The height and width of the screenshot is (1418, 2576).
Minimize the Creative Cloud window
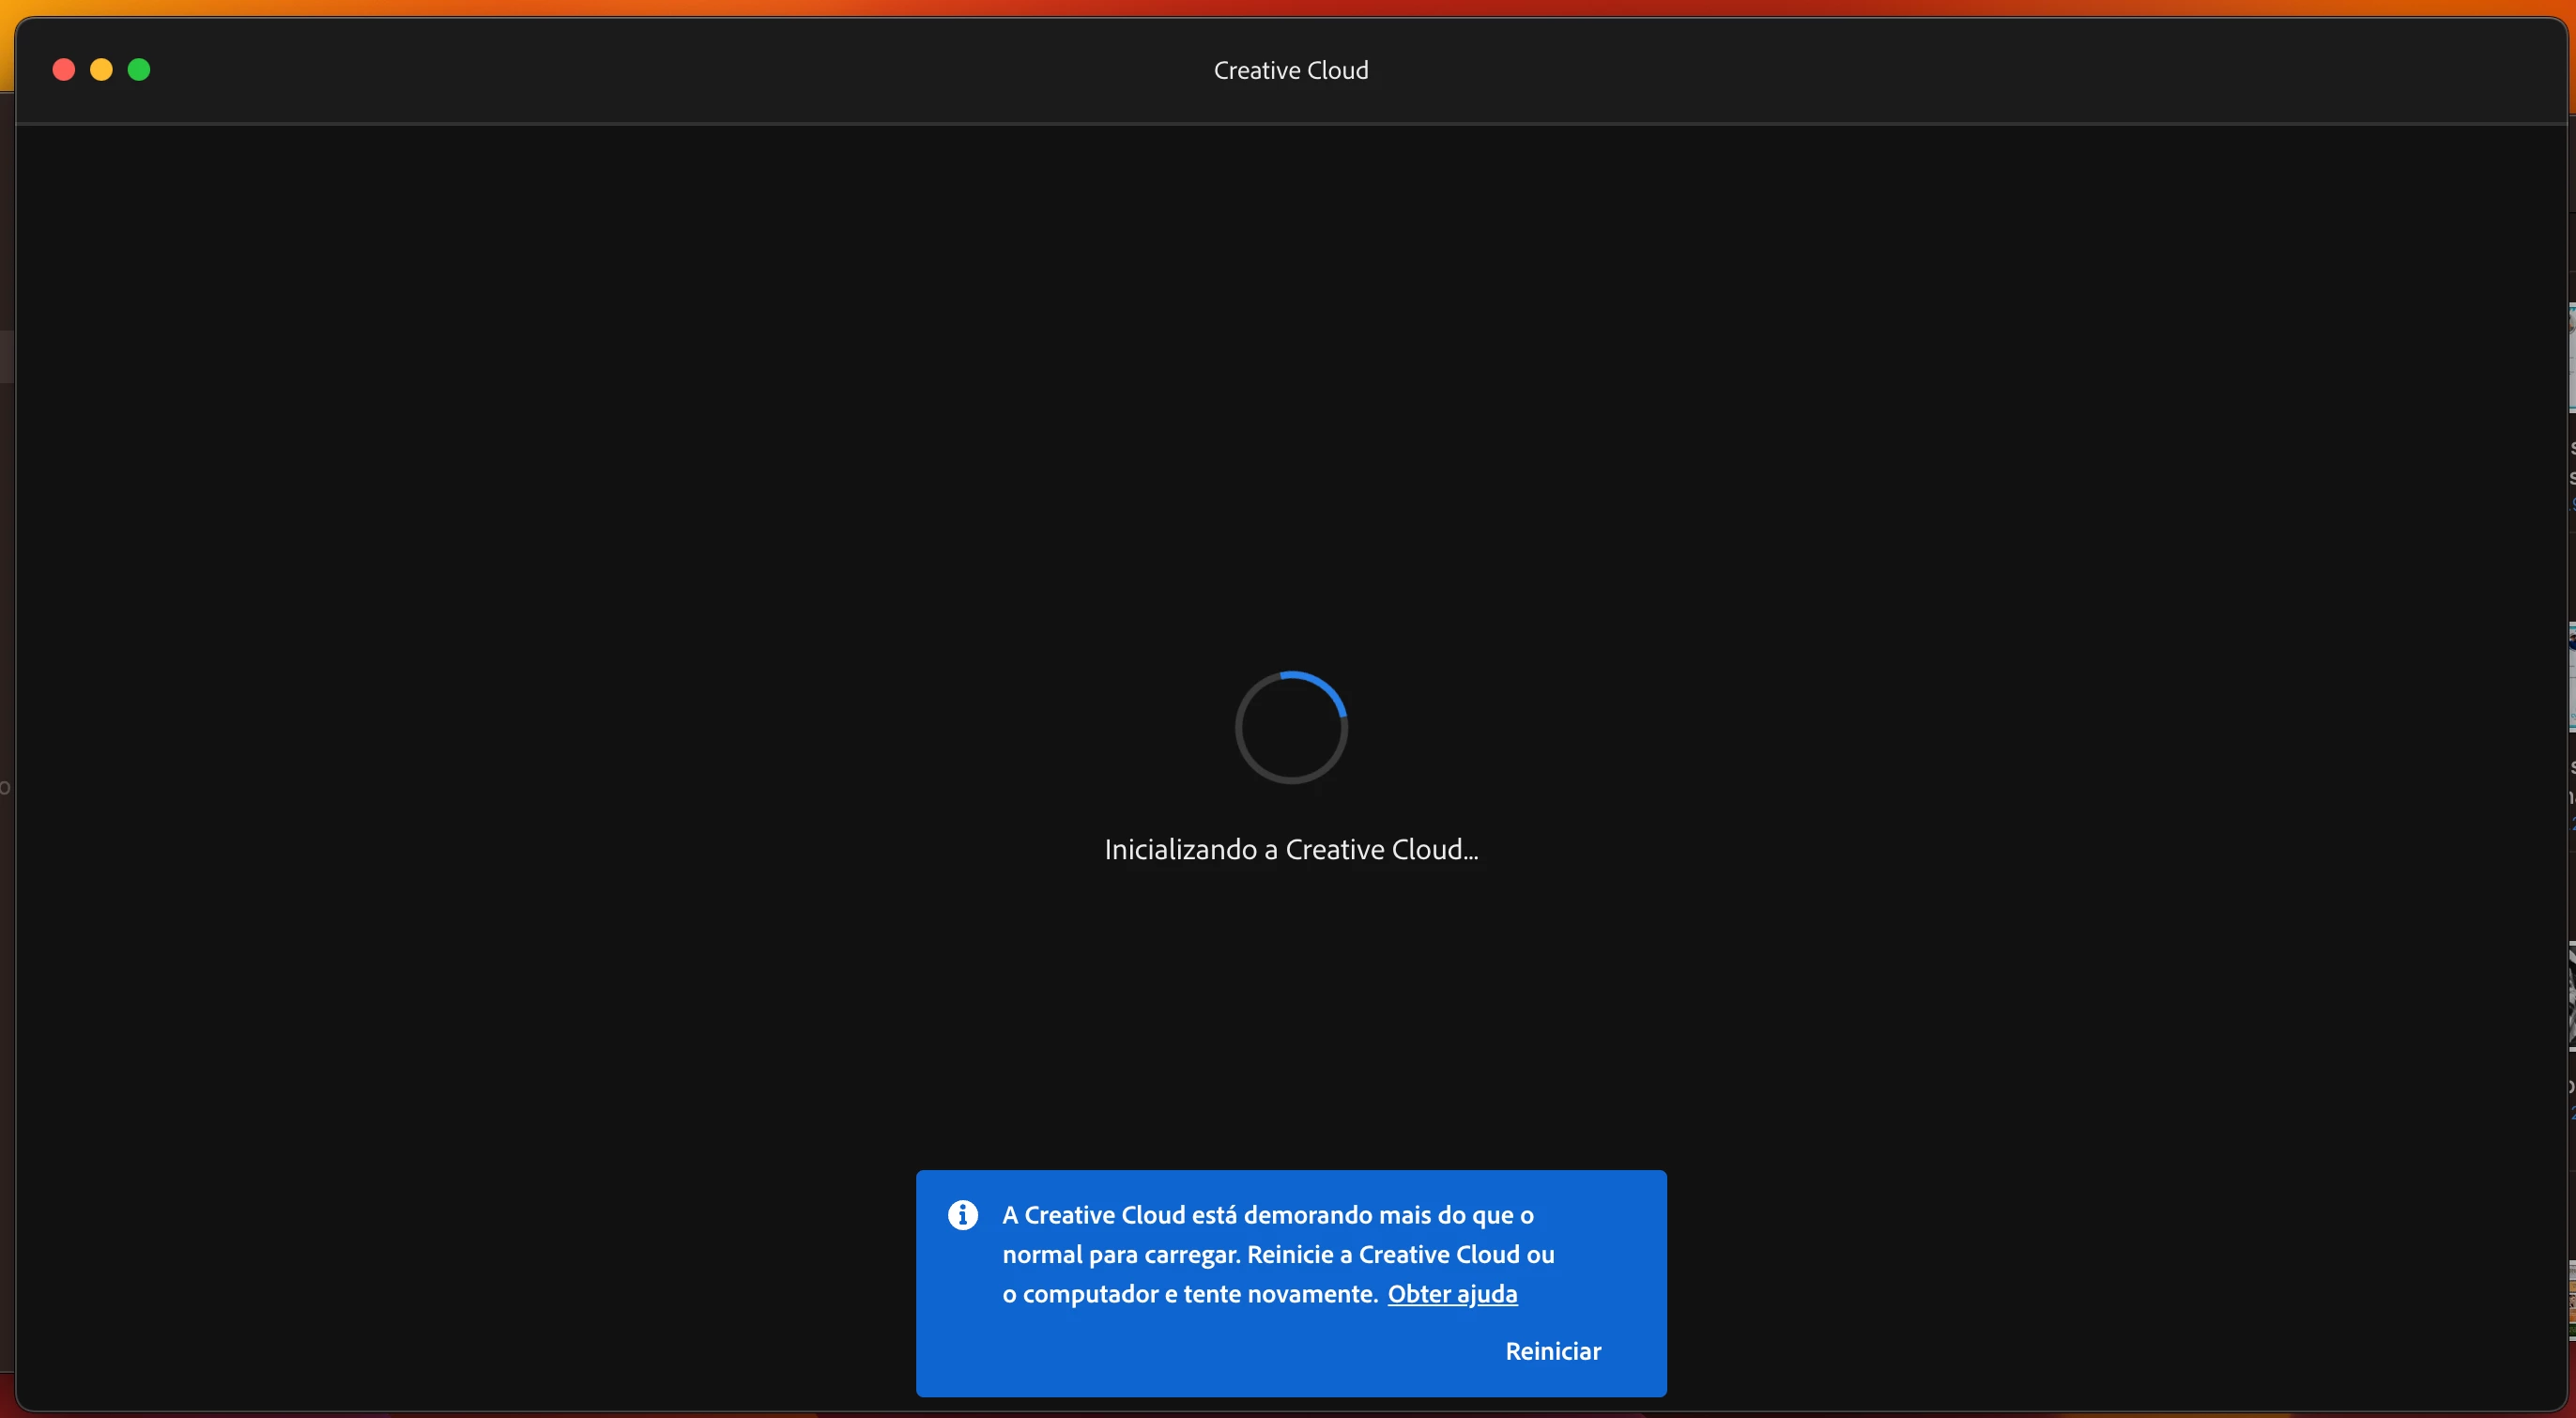(101, 70)
